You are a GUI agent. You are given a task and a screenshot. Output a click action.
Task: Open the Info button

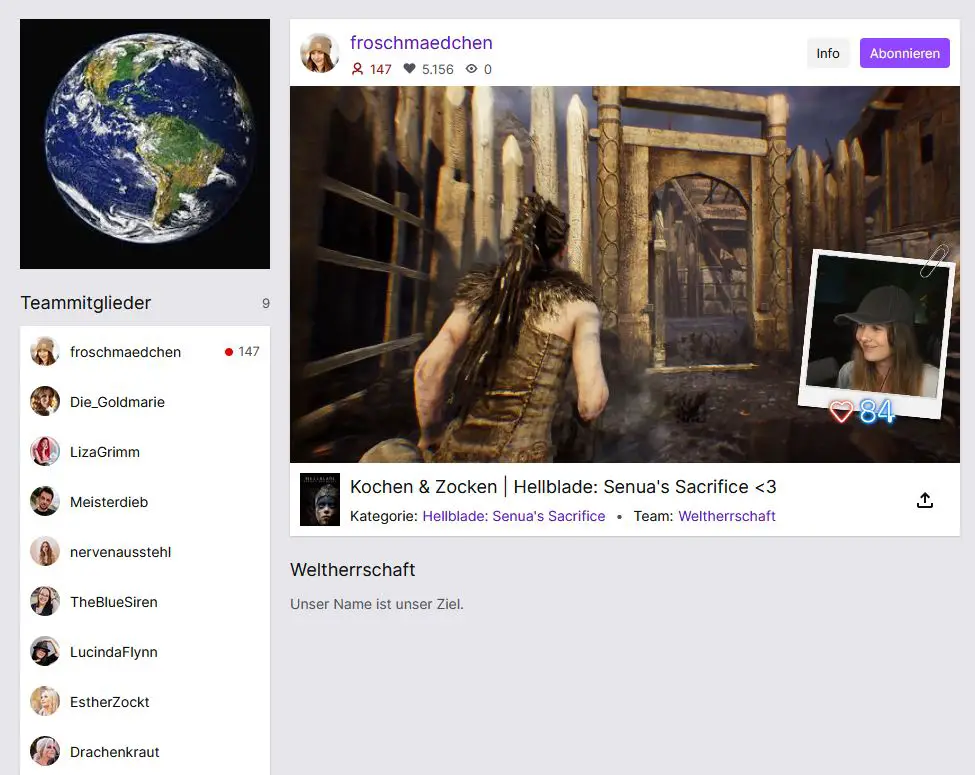pyautogui.click(x=828, y=53)
